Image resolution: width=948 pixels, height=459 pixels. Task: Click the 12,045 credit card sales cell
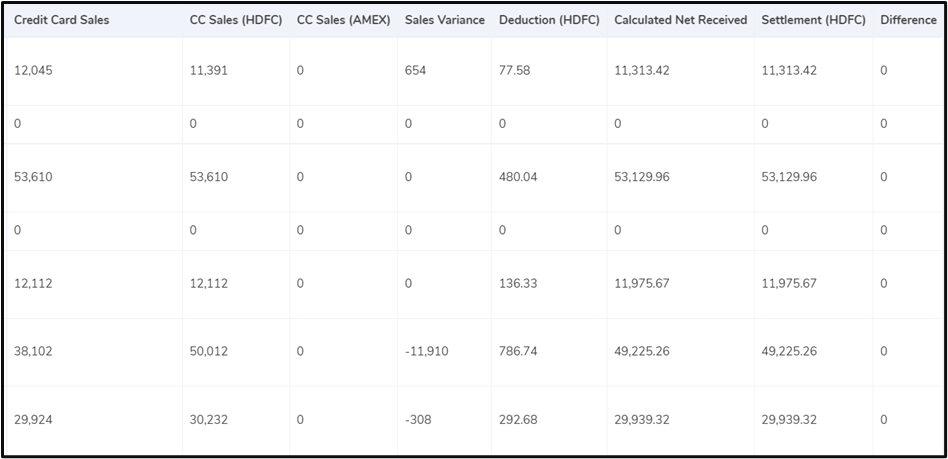tap(33, 71)
